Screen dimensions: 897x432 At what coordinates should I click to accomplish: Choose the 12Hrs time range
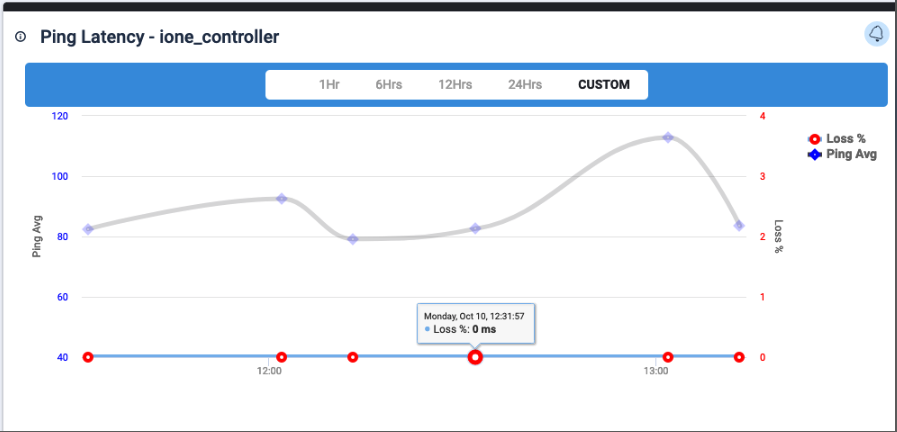tap(455, 85)
